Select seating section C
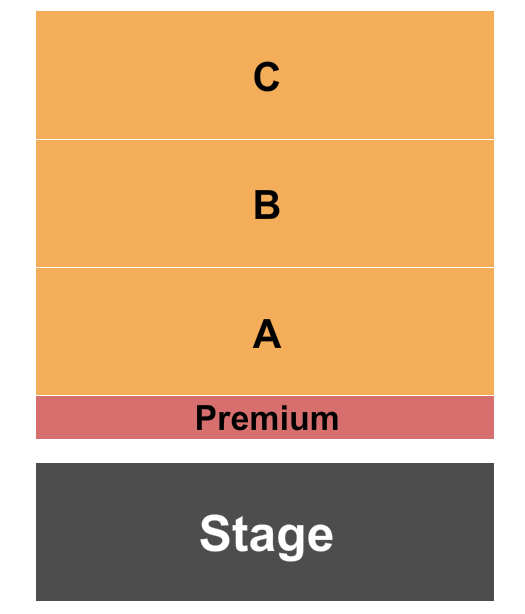The height and width of the screenshot is (614, 525). (x=265, y=75)
